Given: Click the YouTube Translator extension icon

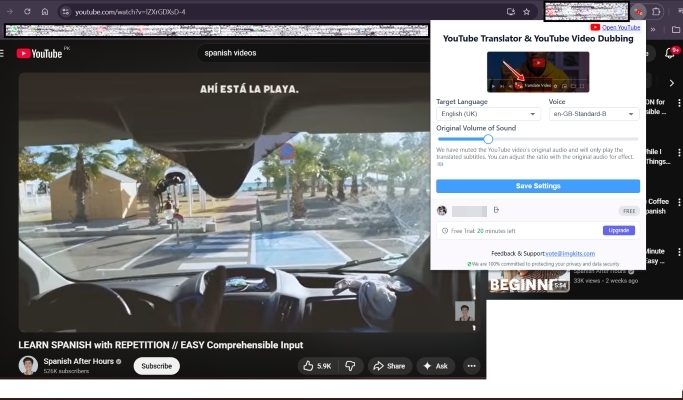Looking at the screenshot, I should click(x=639, y=12).
